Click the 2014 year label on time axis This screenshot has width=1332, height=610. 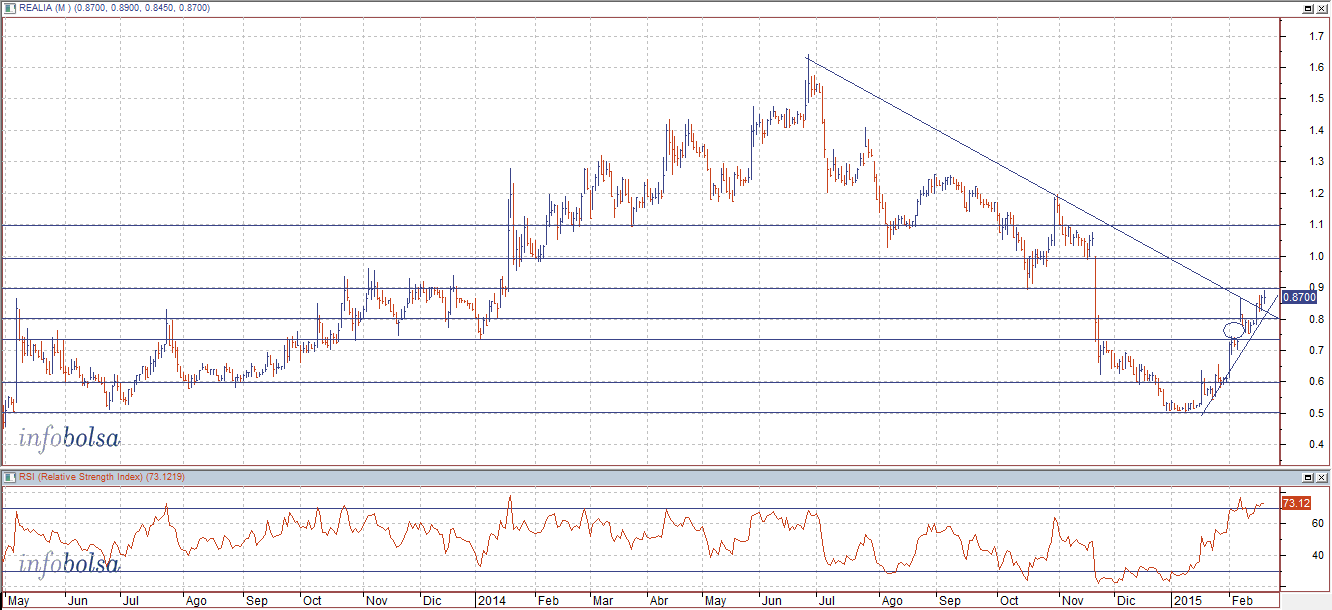point(492,601)
